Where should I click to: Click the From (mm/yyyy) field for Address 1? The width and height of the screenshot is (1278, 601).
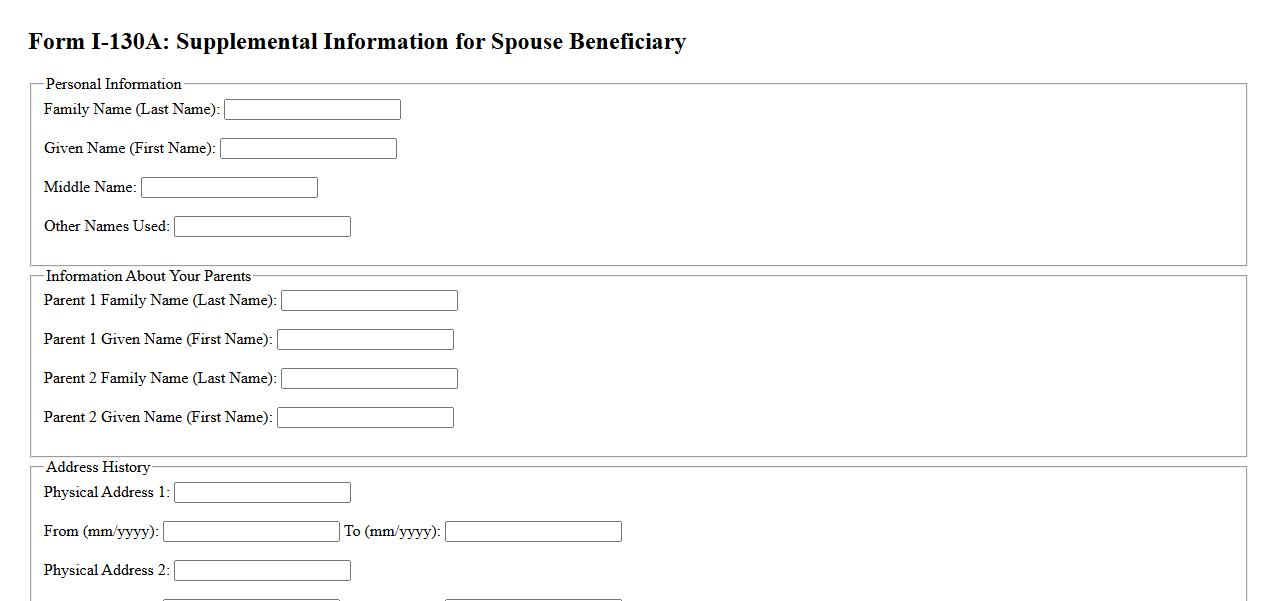click(x=251, y=532)
